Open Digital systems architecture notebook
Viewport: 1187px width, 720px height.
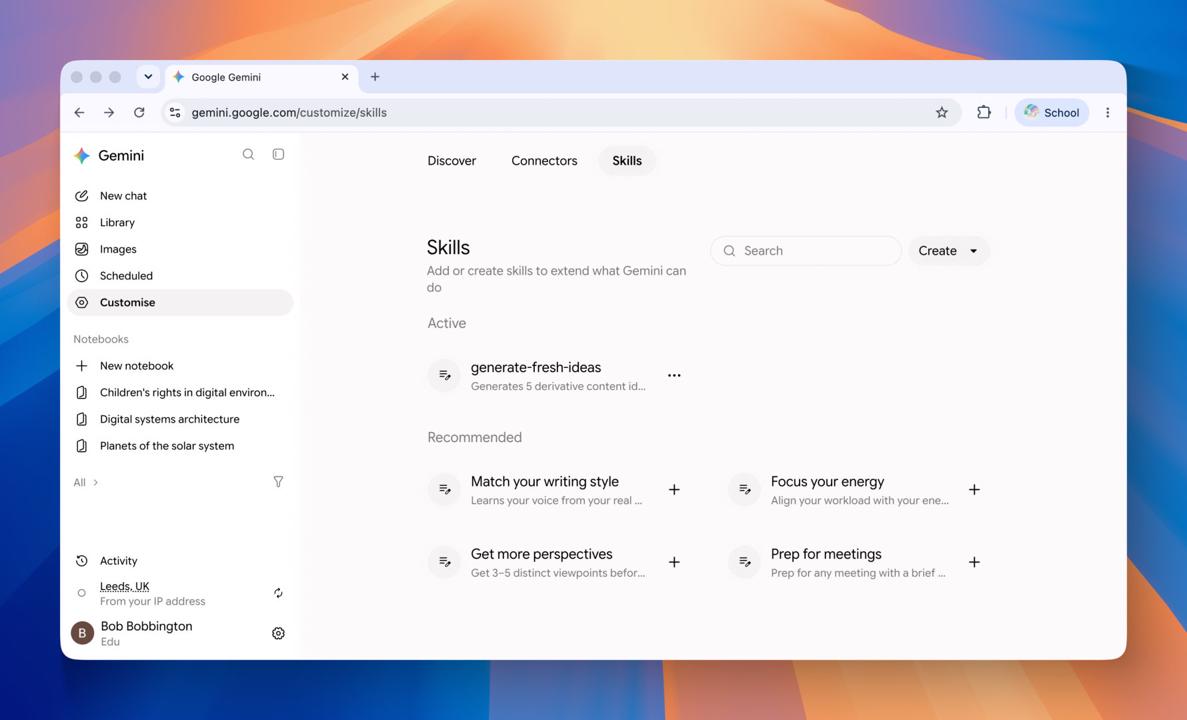pyautogui.click(x=180, y=419)
